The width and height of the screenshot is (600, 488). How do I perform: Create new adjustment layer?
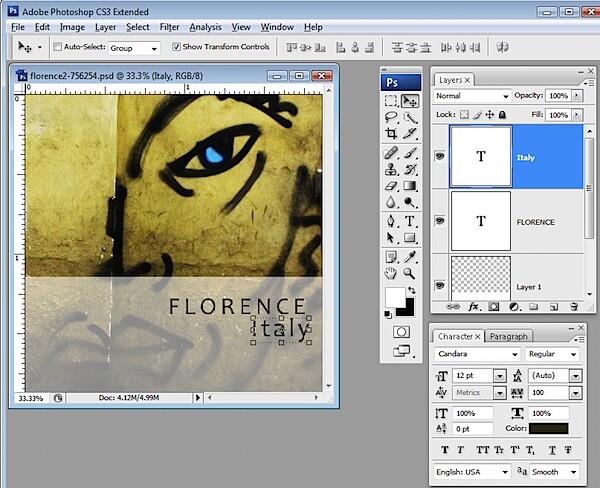click(514, 307)
